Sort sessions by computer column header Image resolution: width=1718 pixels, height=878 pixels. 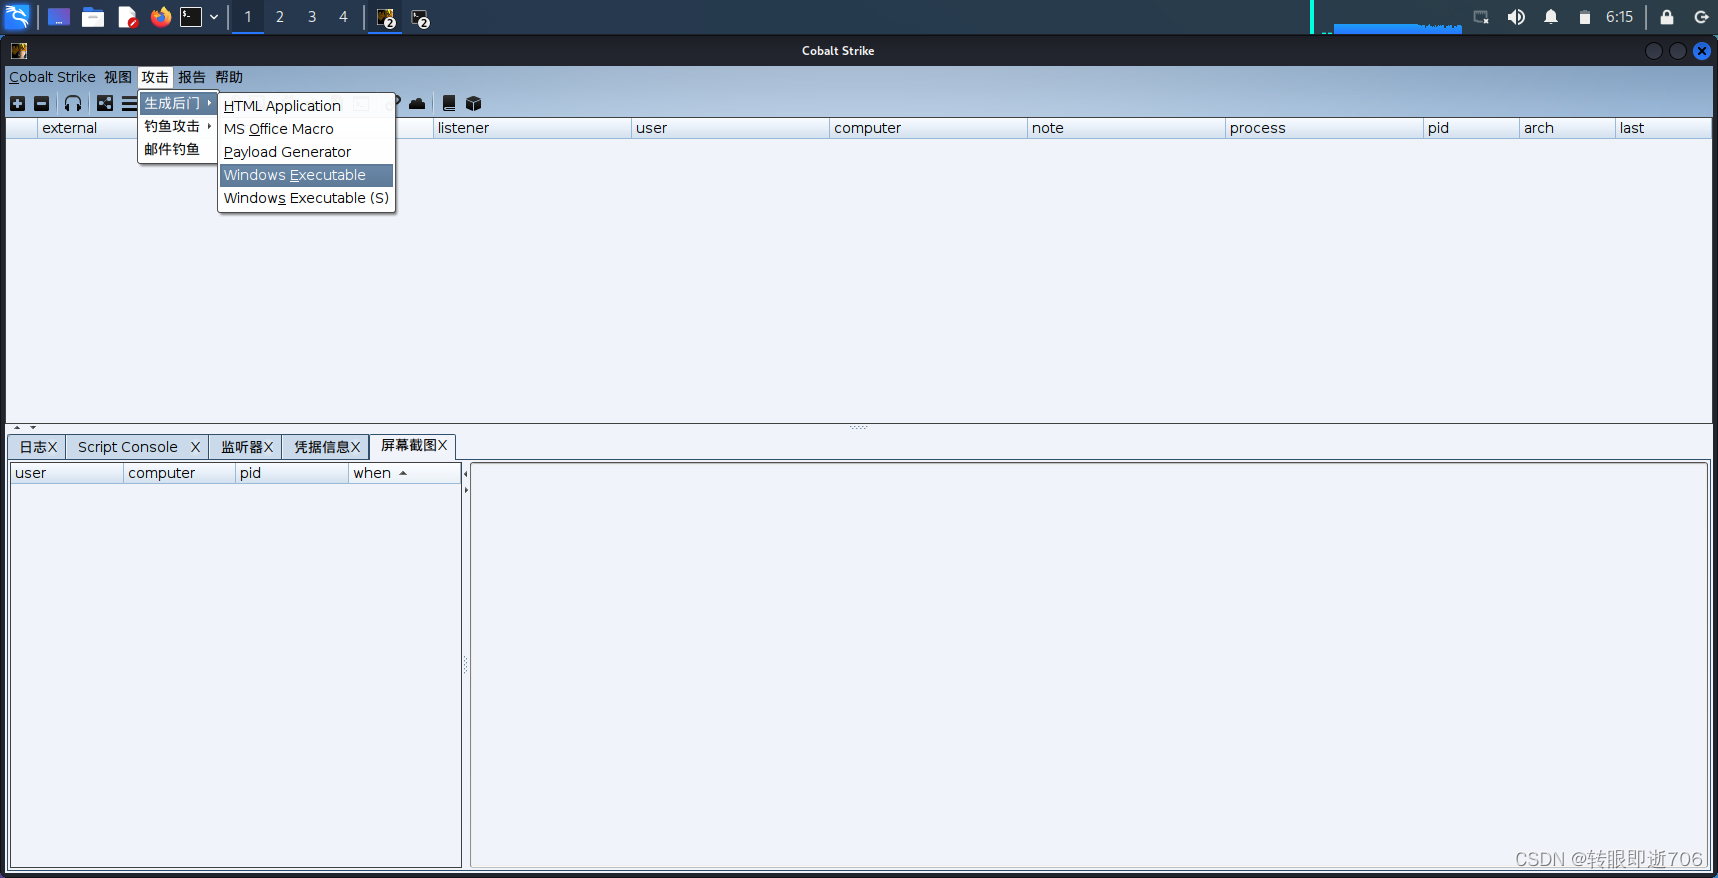928,128
